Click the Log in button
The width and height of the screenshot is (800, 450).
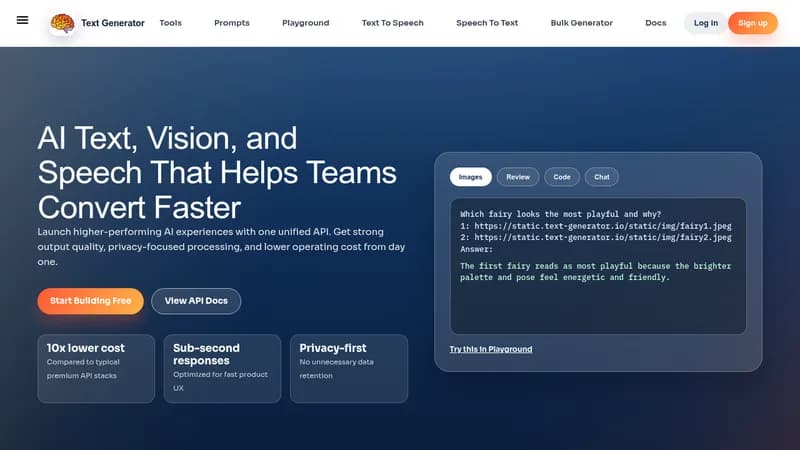pyautogui.click(x=706, y=23)
